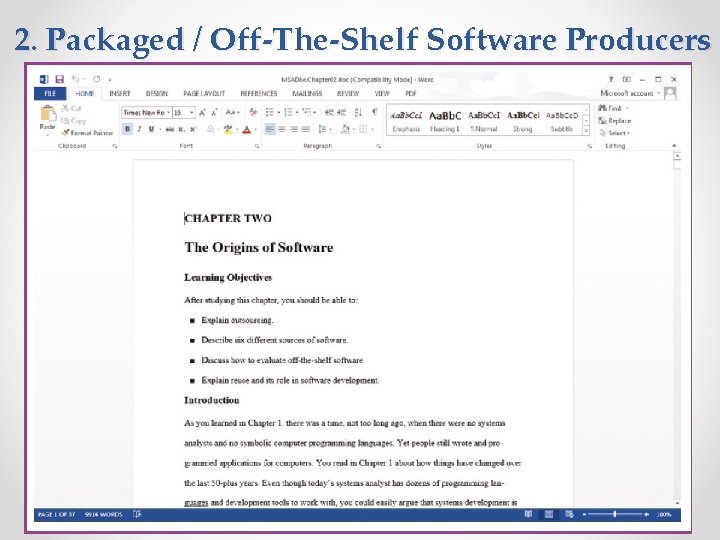
Task: Decrease paragraph indent
Action: point(329,112)
